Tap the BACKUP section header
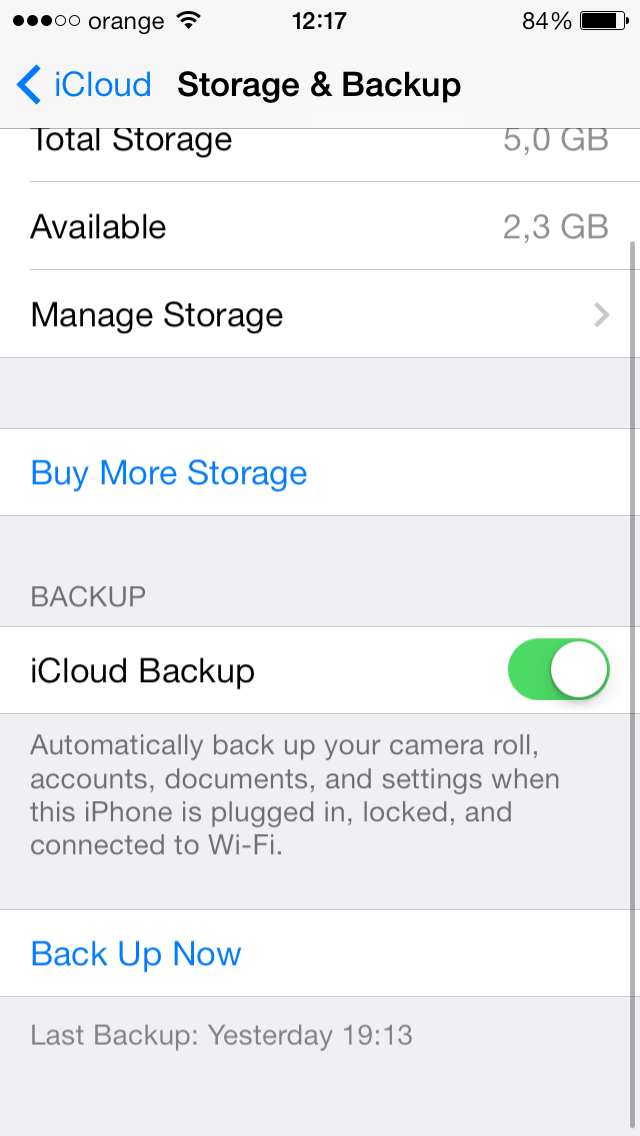This screenshot has height=1136, width=640. pos(88,596)
